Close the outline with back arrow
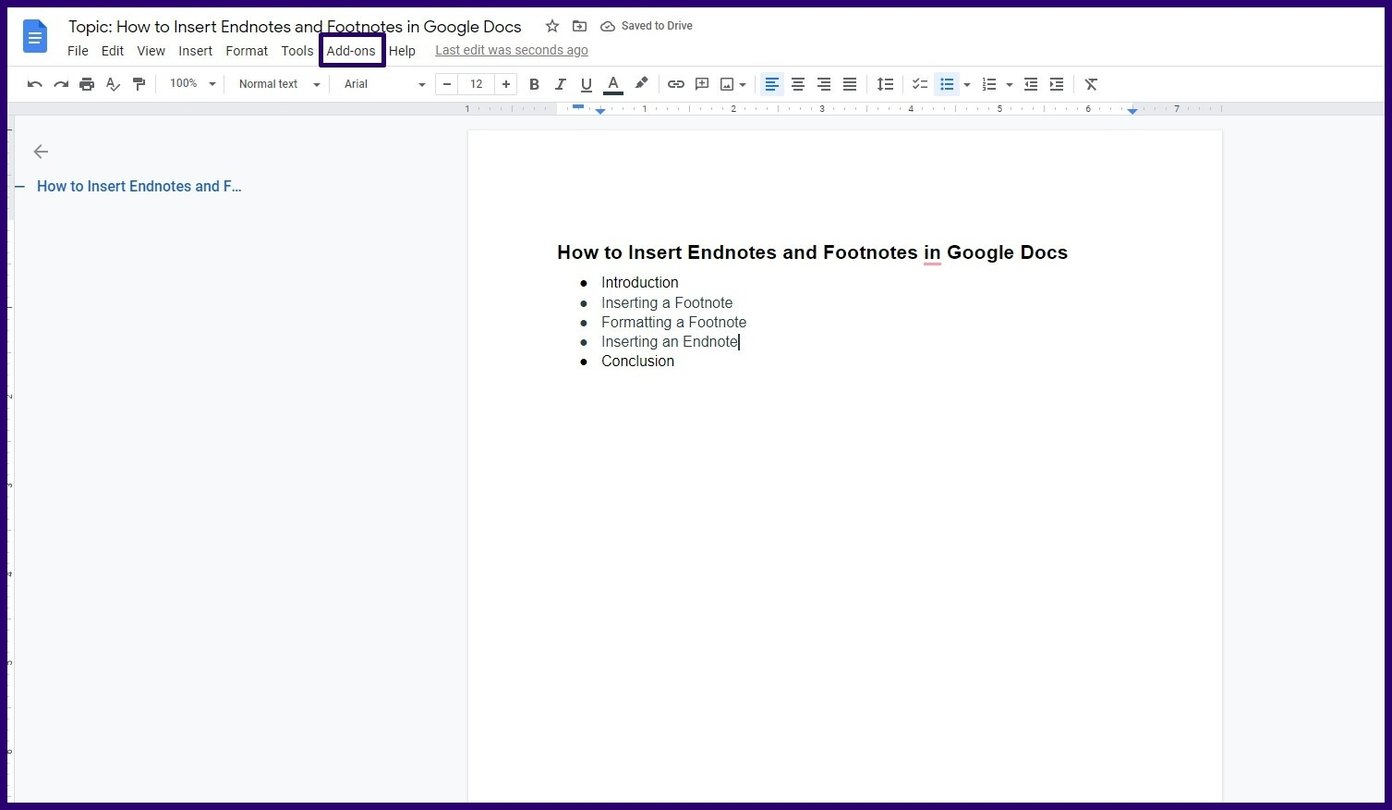This screenshot has height=810, width=1392. coord(40,151)
